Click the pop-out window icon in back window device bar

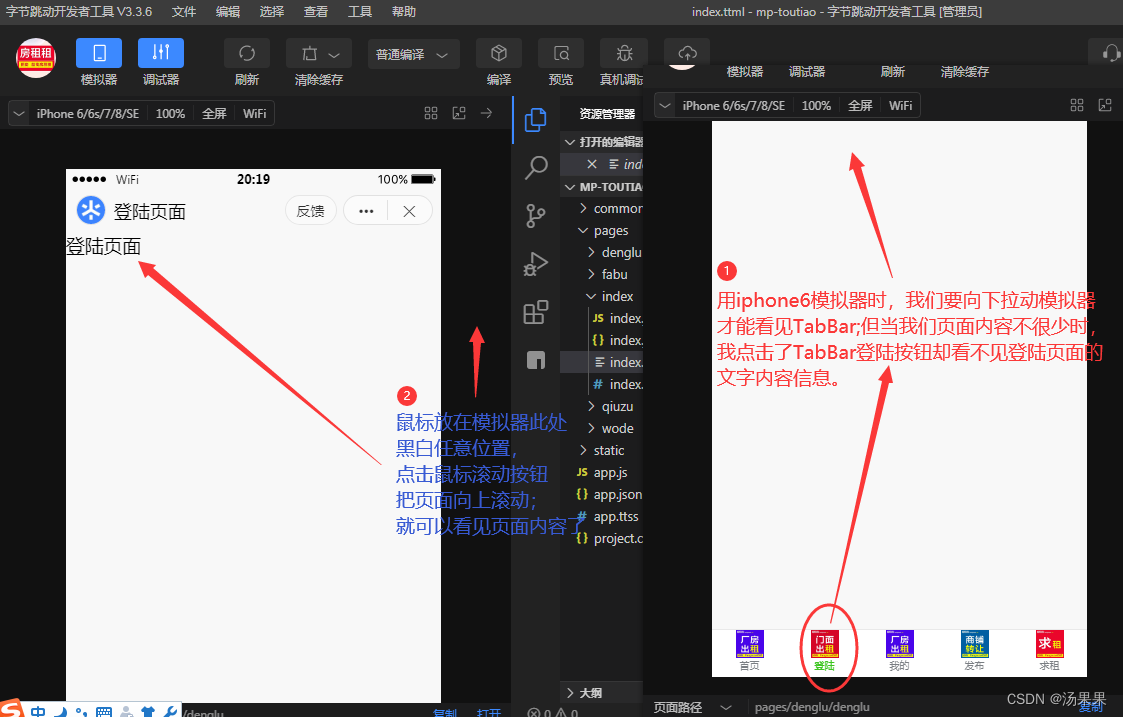(458, 113)
